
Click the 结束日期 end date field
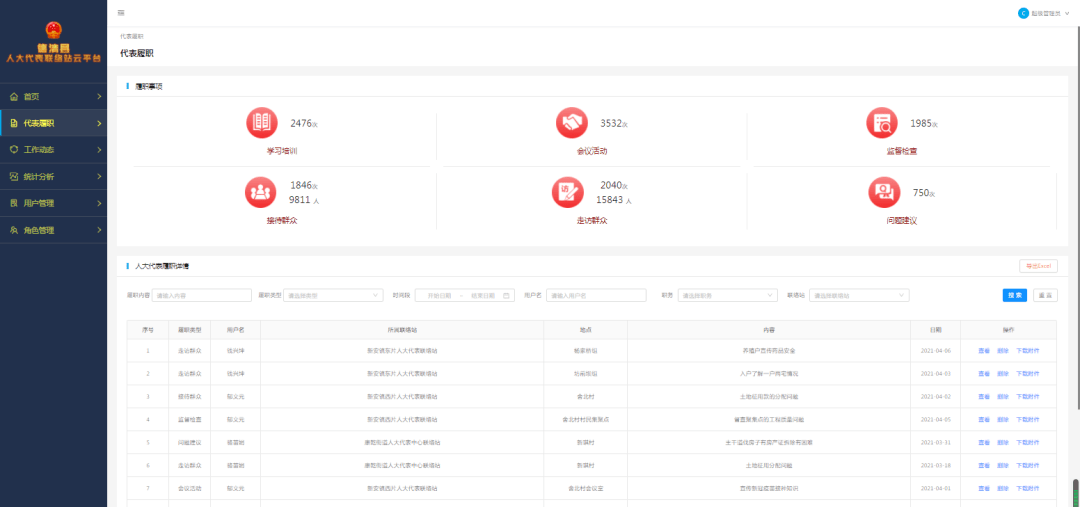pyautogui.click(x=482, y=296)
